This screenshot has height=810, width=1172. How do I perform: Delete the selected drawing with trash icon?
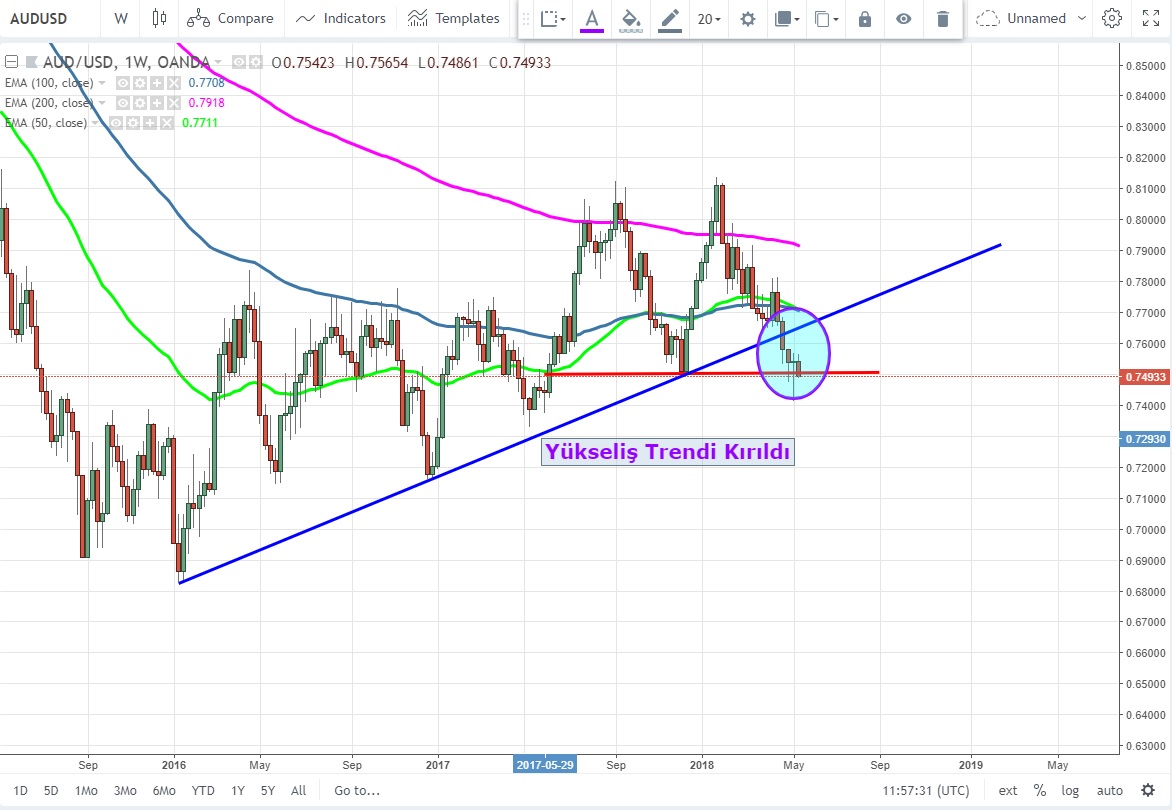(x=942, y=19)
